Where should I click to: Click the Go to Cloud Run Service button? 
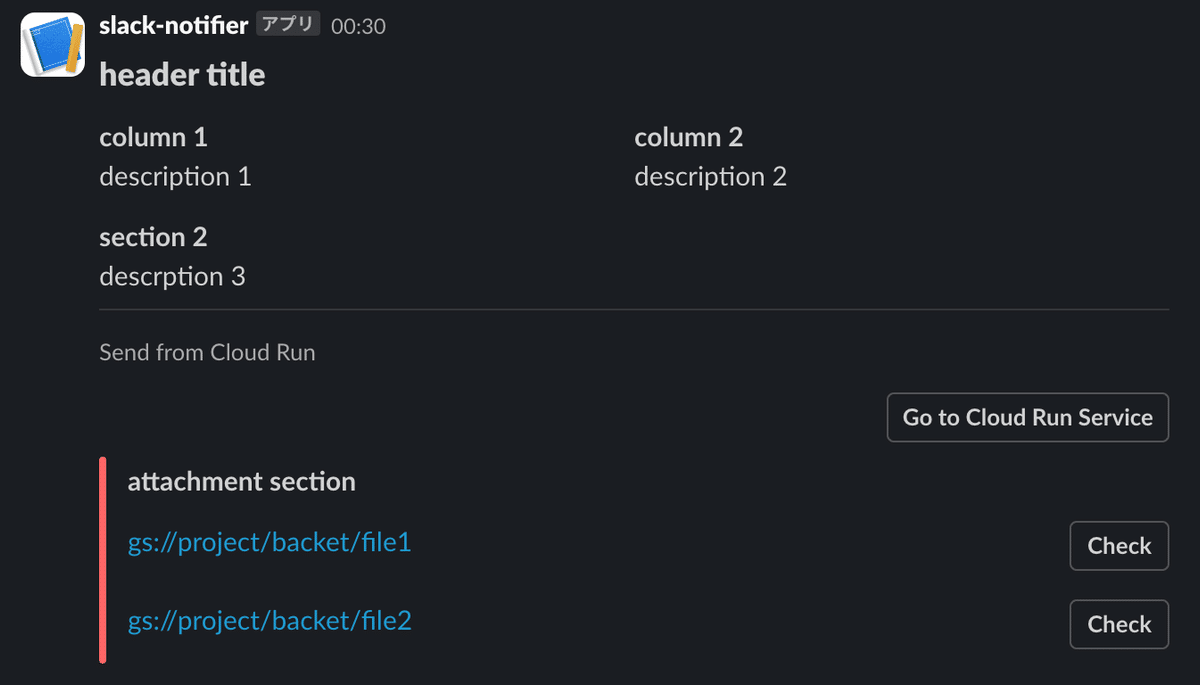[1028, 417]
